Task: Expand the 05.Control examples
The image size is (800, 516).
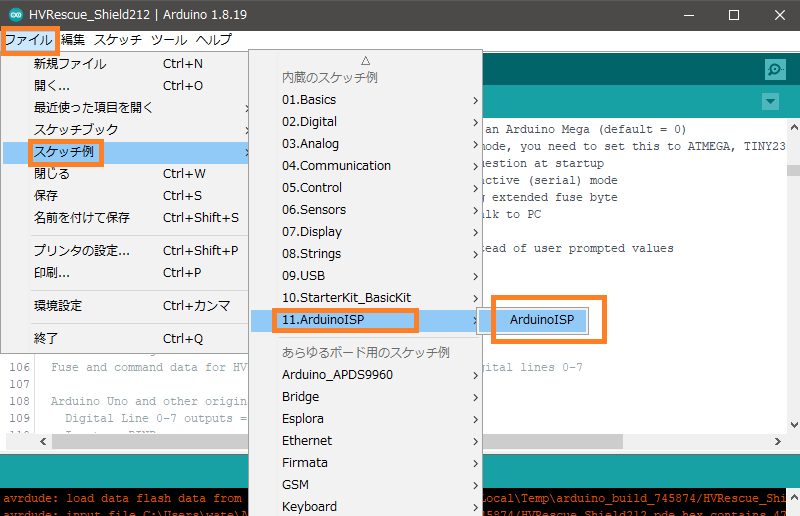Action: 366,188
